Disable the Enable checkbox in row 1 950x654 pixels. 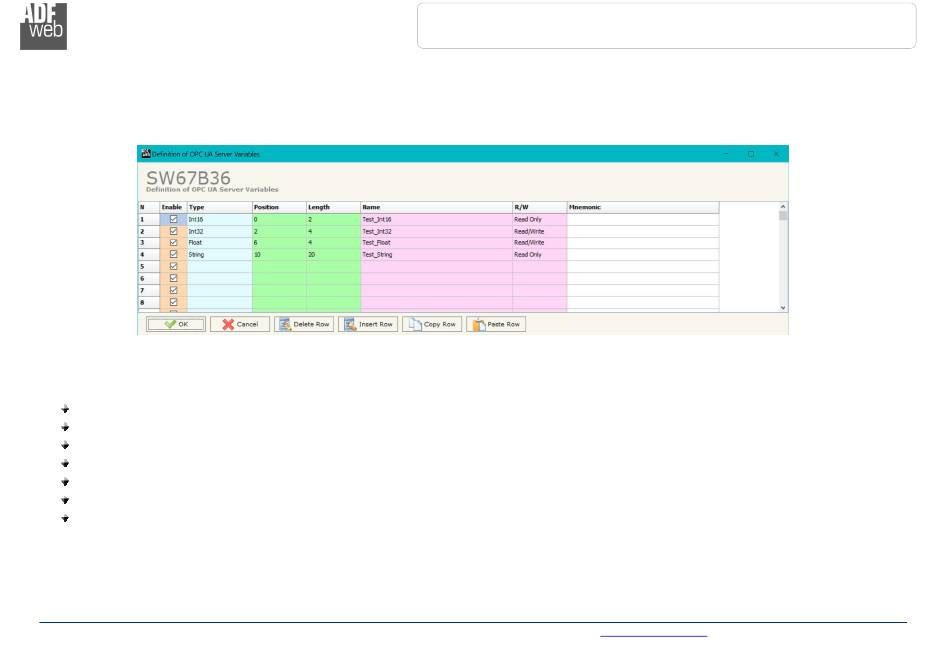pyautogui.click(x=173, y=219)
